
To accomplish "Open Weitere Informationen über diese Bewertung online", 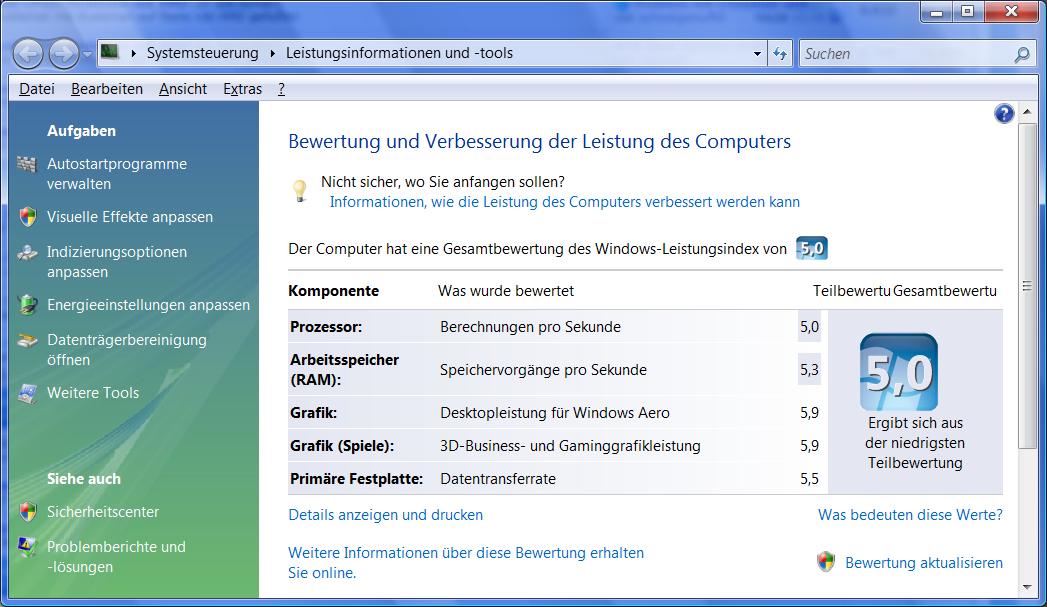I will (x=465, y=563).
